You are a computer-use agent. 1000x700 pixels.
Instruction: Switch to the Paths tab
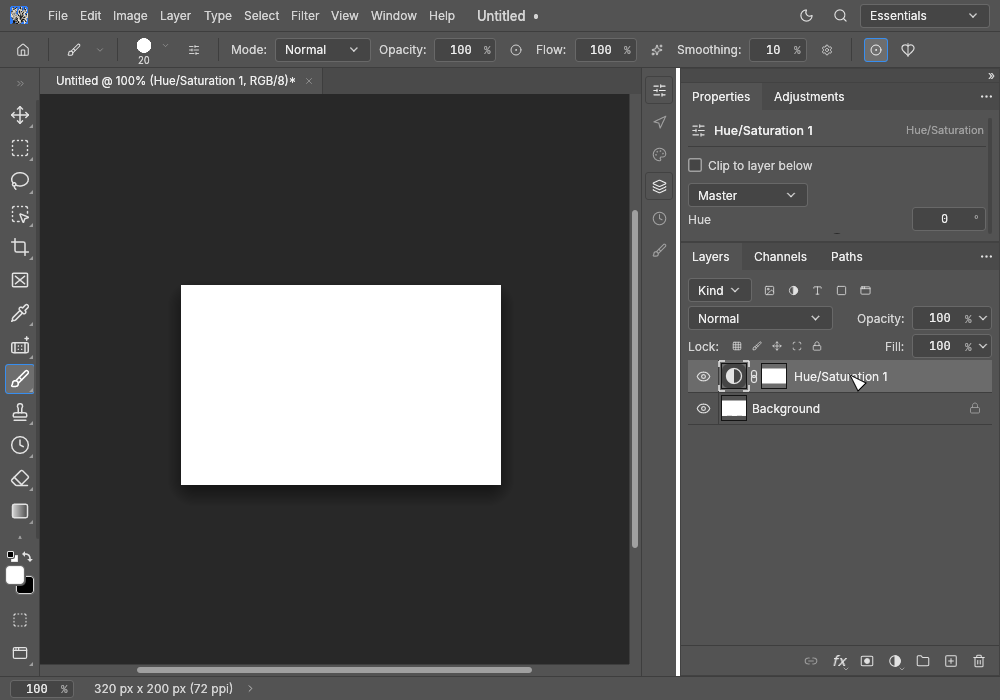(x=846, y=257)
